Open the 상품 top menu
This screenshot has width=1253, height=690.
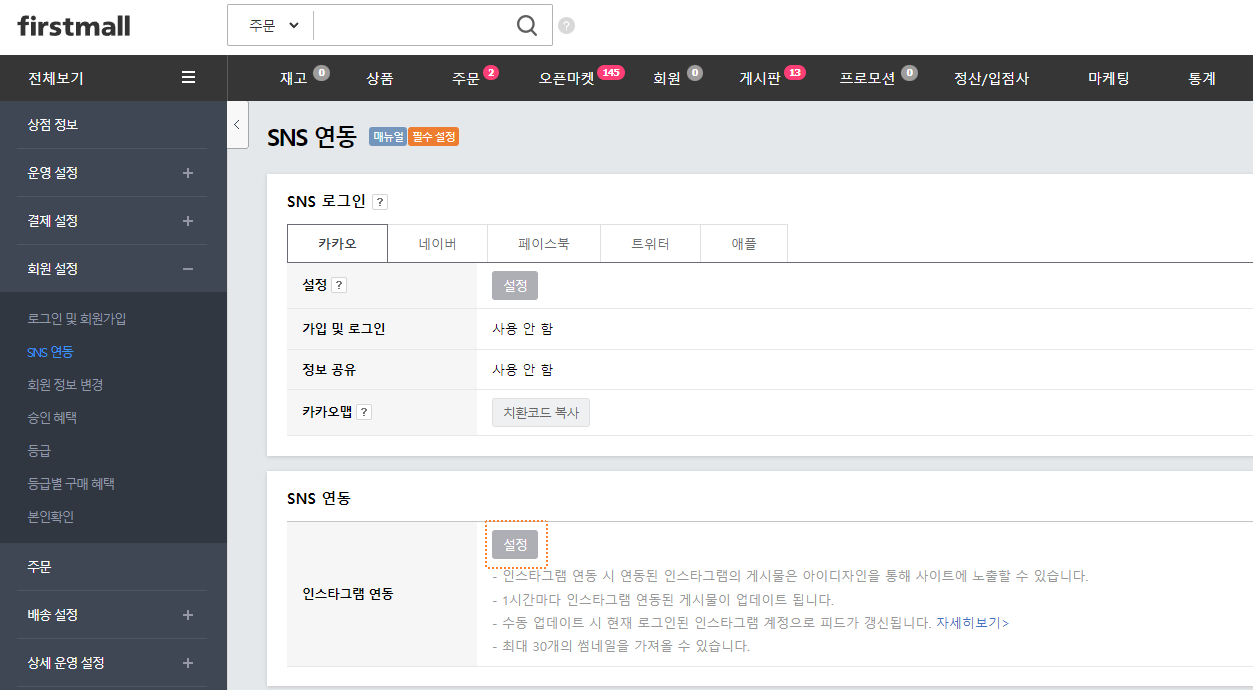(379, 78)
